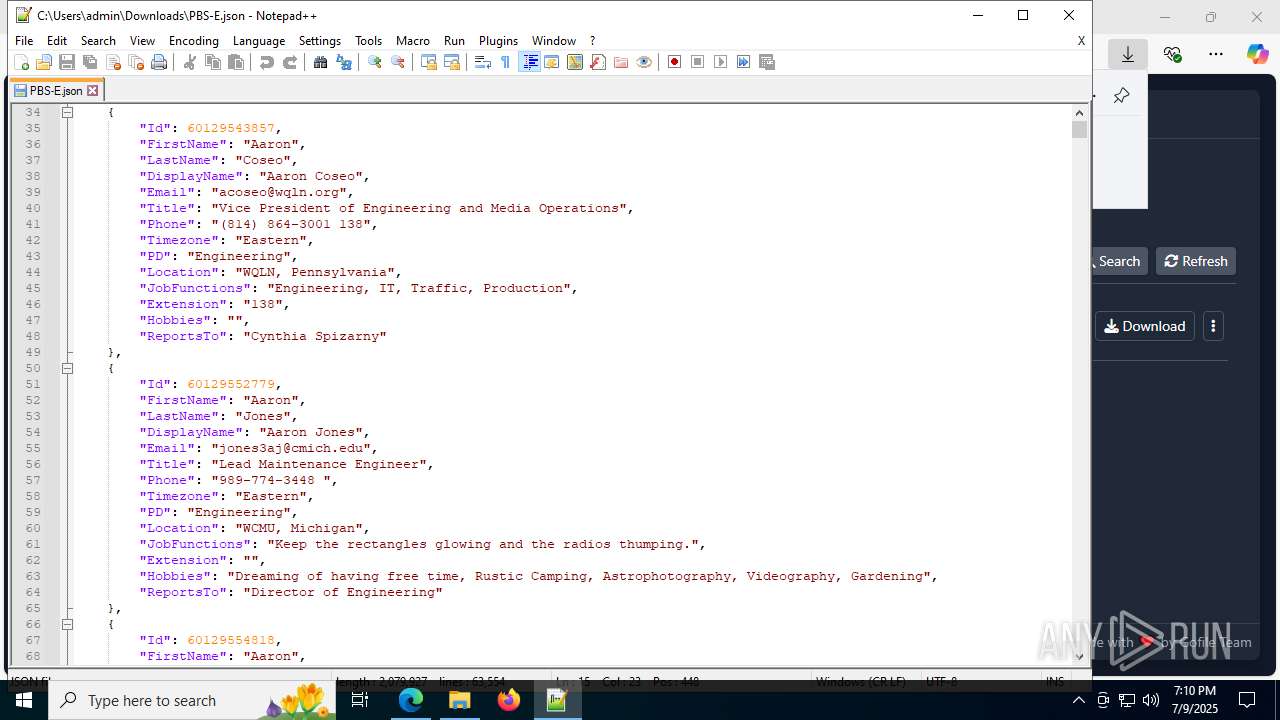Click the Replace toolbar icon
1280x720 pixels.
coord(343,62)
